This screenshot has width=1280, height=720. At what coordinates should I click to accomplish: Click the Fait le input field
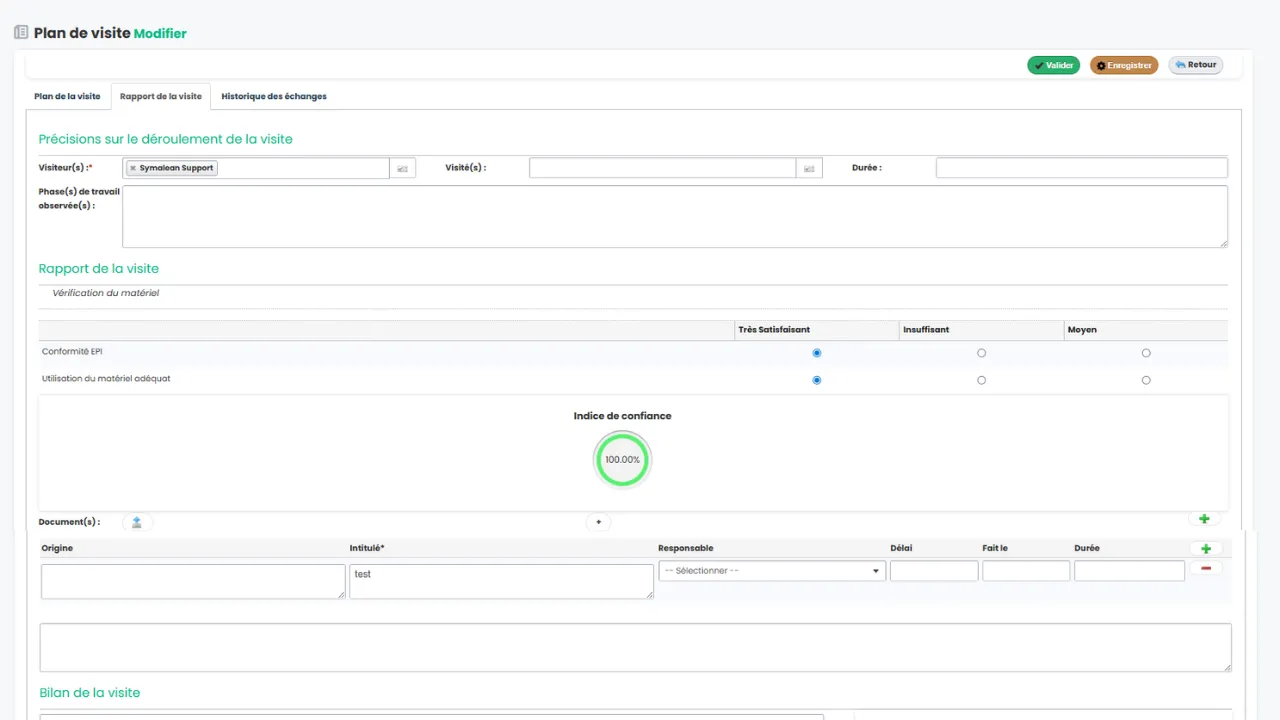[x=1026, y=571]
